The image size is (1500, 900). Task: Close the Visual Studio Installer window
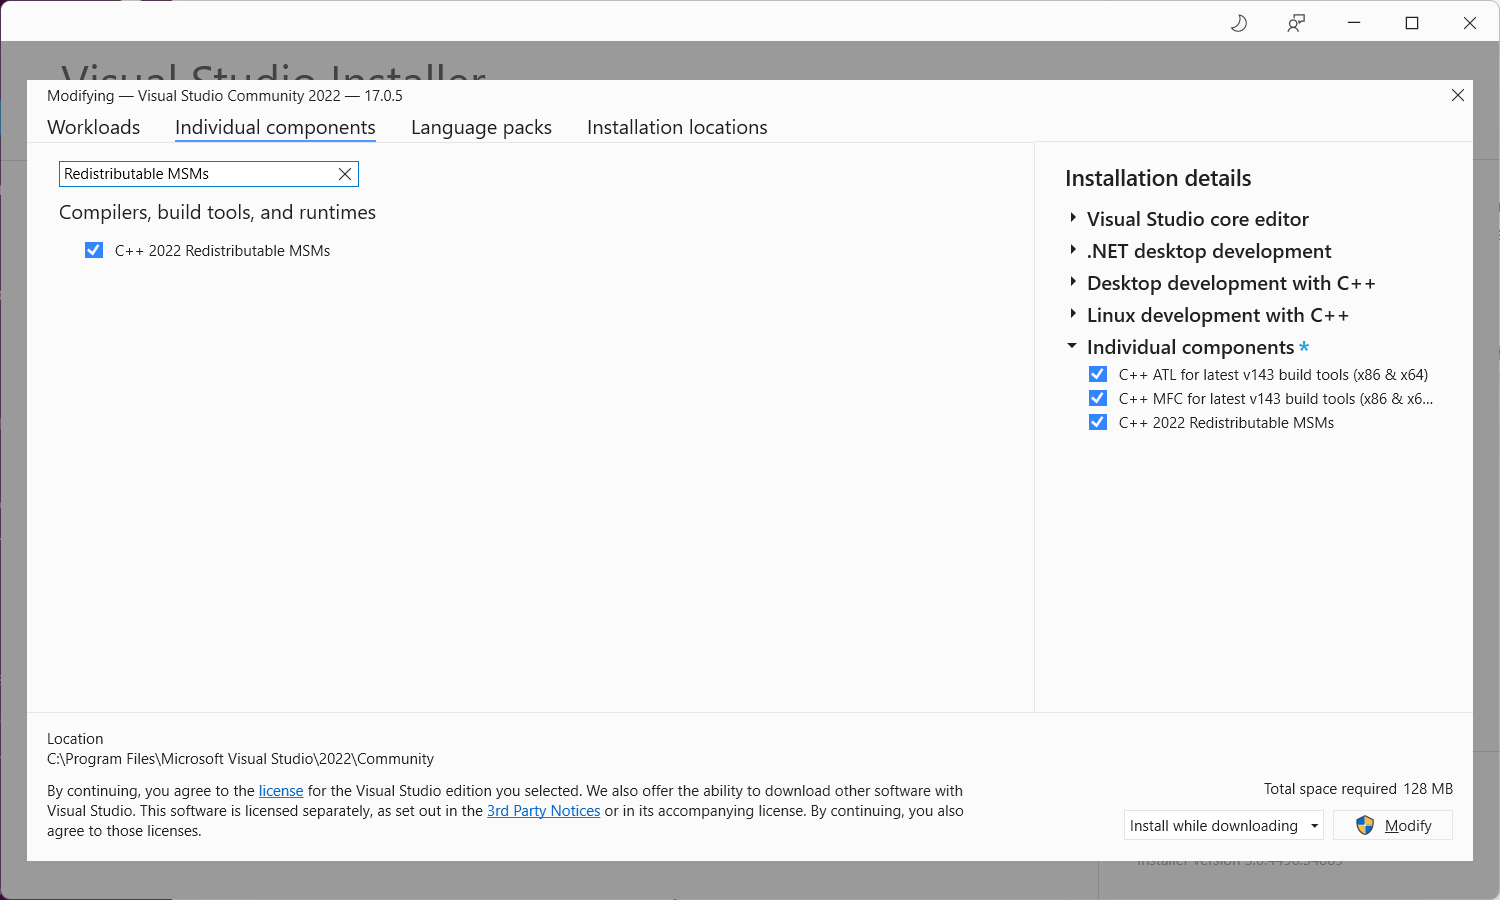(1470, 23)
